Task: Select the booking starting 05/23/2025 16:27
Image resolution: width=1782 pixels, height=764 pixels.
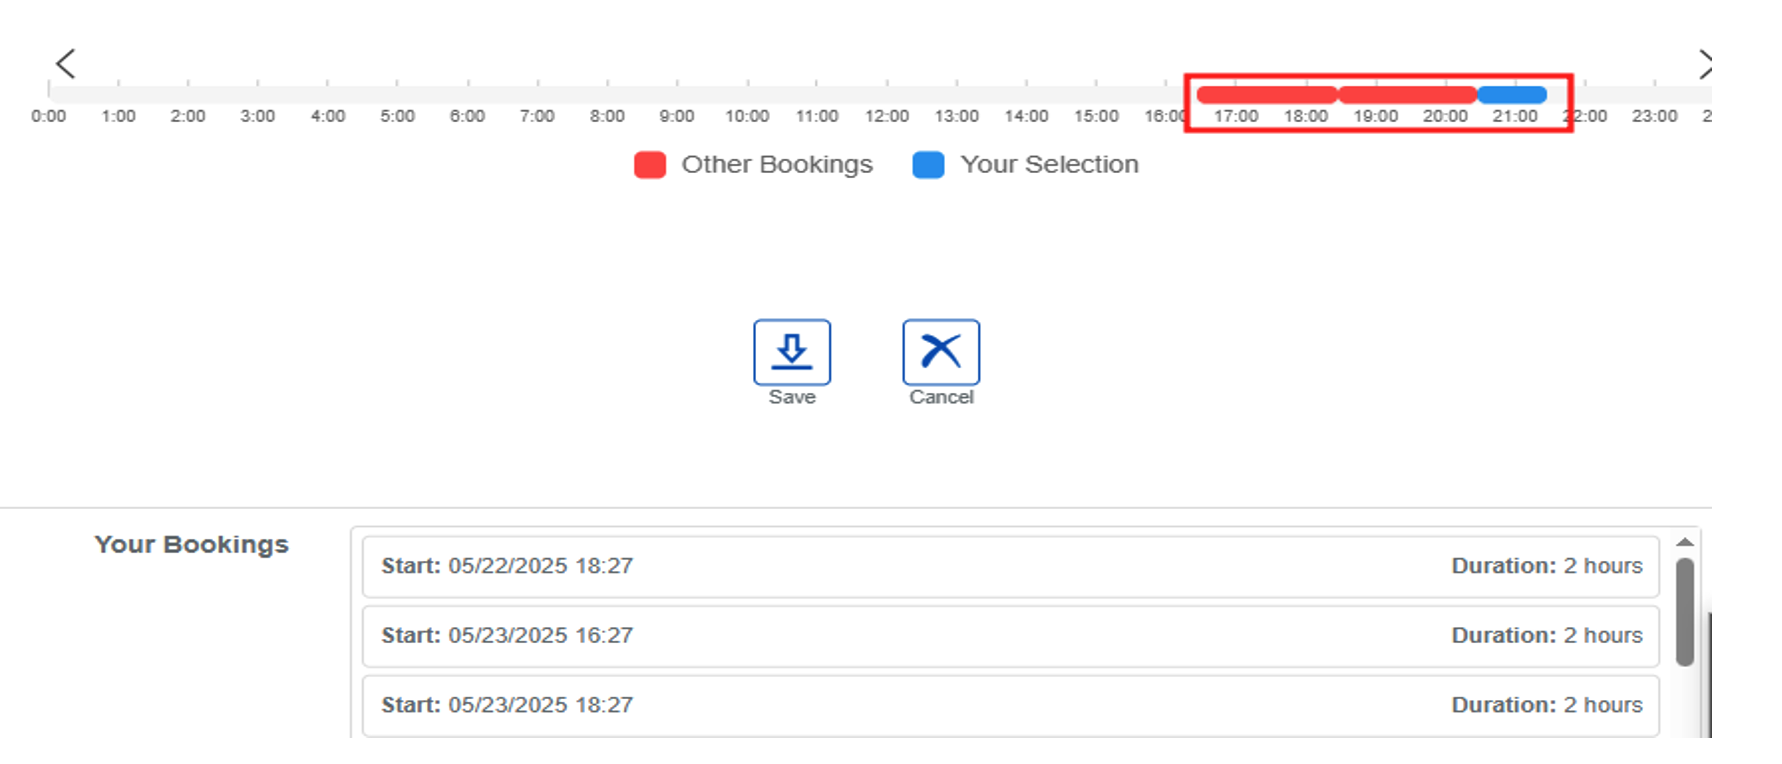Action: (1010, 635)
